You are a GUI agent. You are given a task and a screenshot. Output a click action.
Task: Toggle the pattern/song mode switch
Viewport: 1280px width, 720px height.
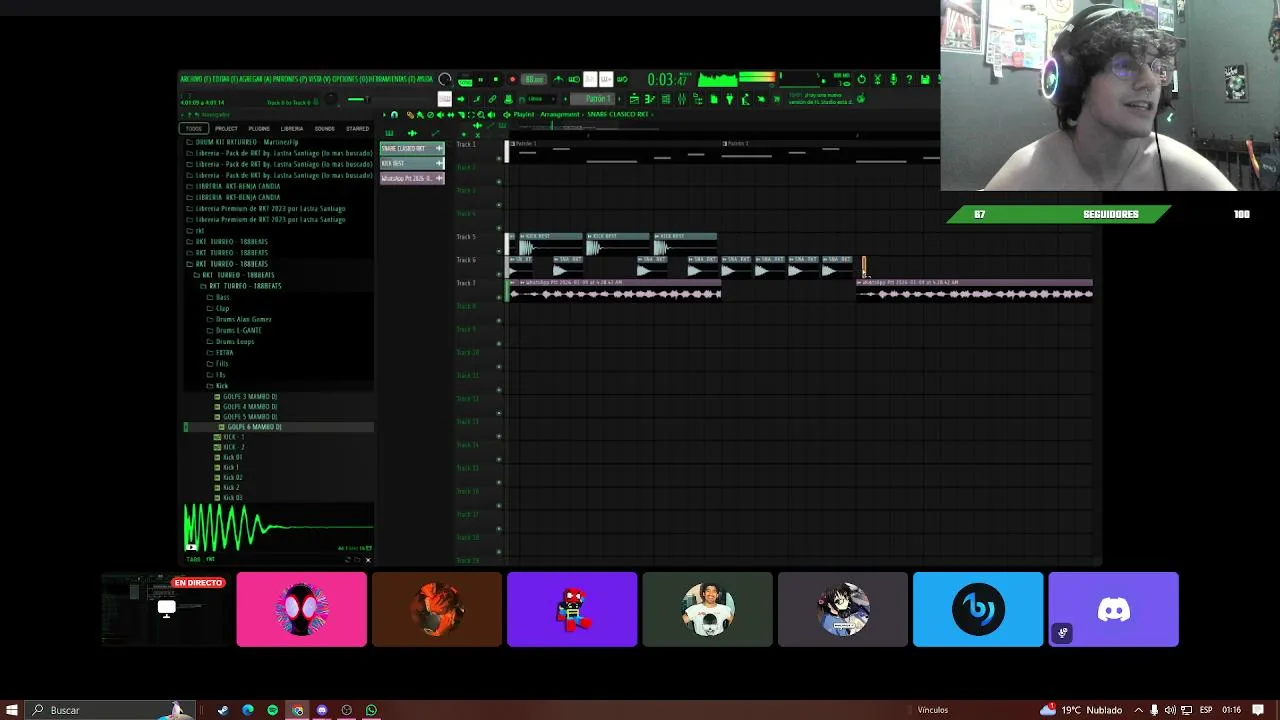click(464, 79)
